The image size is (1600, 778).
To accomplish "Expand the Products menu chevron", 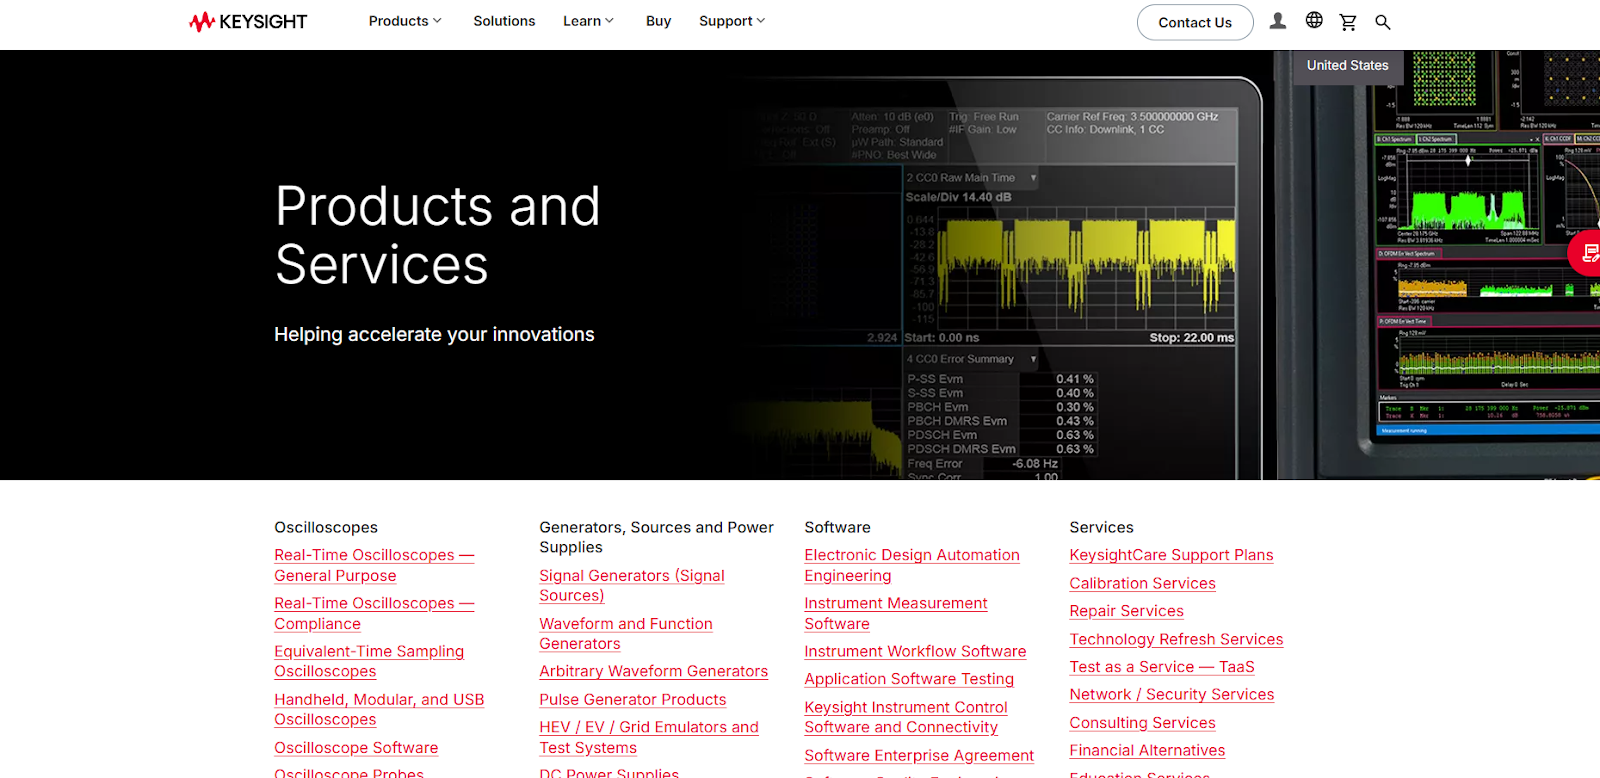I will [437, 21].
